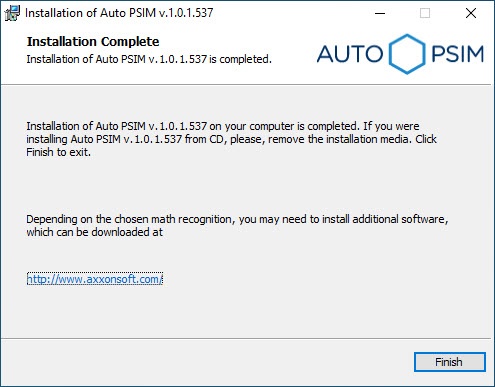The width and height of the screenshot is (495, 387).
Task: Click the 'Finish to exit' sentence
Action: (59, 152)
